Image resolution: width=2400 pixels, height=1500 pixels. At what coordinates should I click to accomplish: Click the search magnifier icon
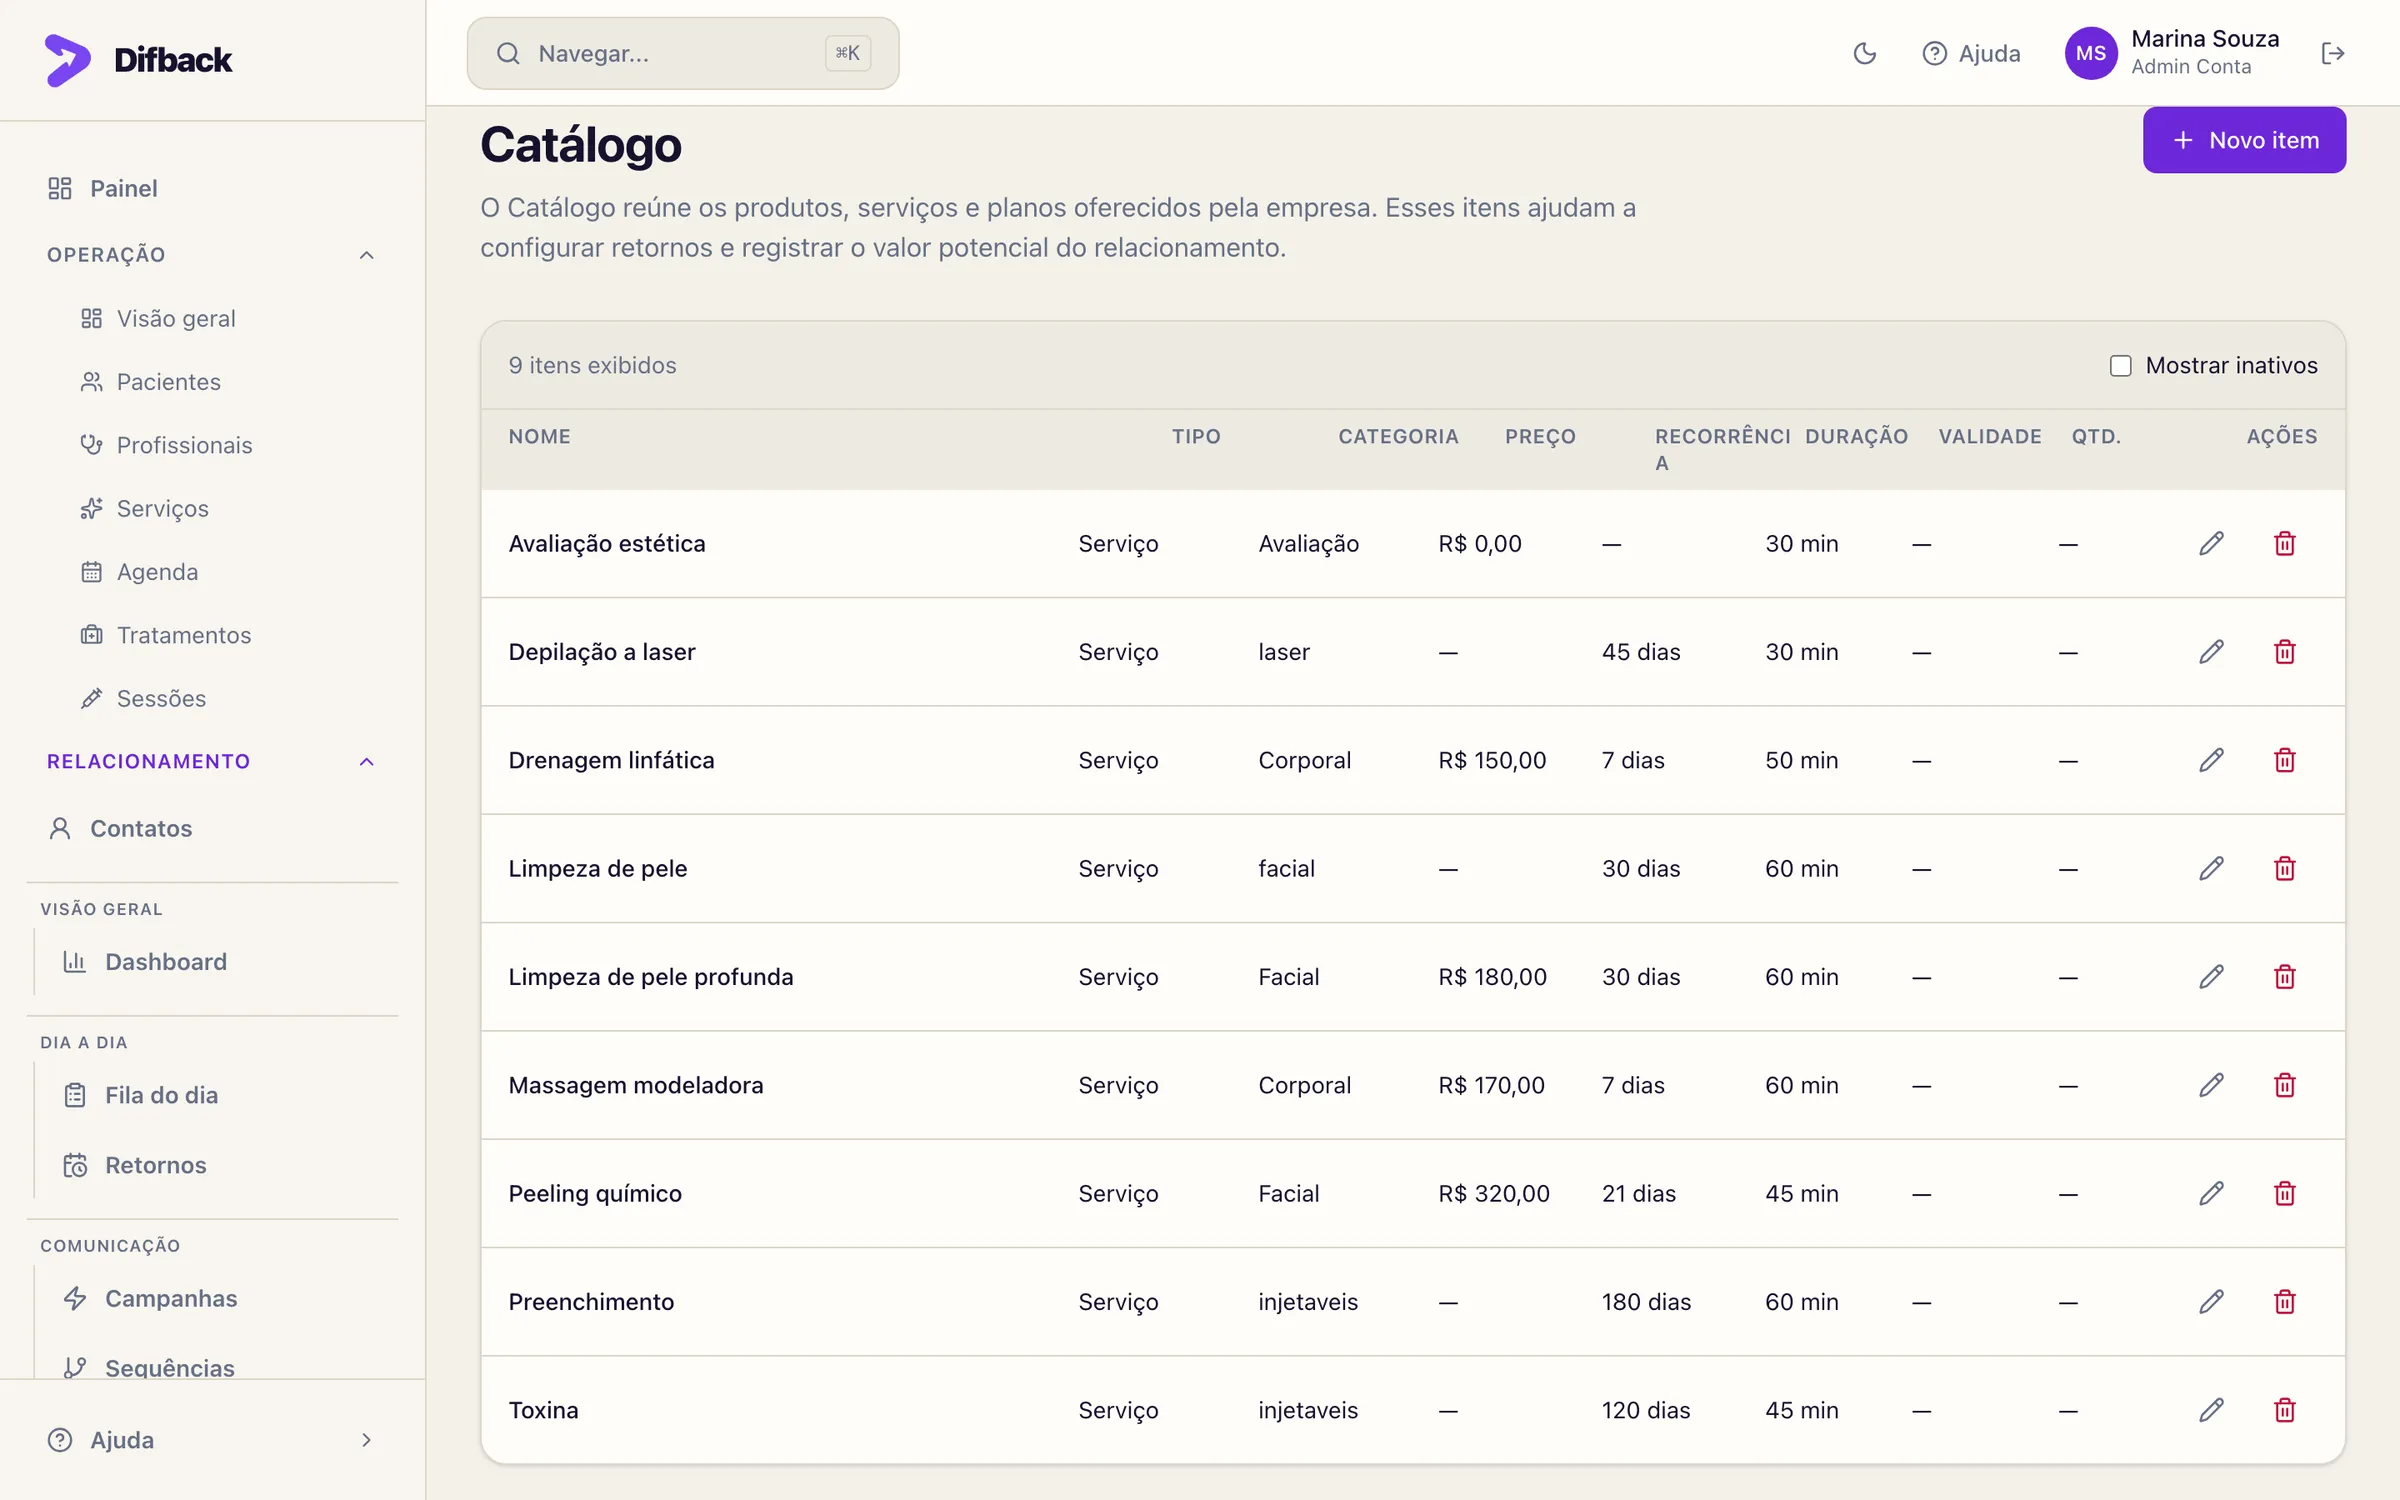click(x=508, y=53)
